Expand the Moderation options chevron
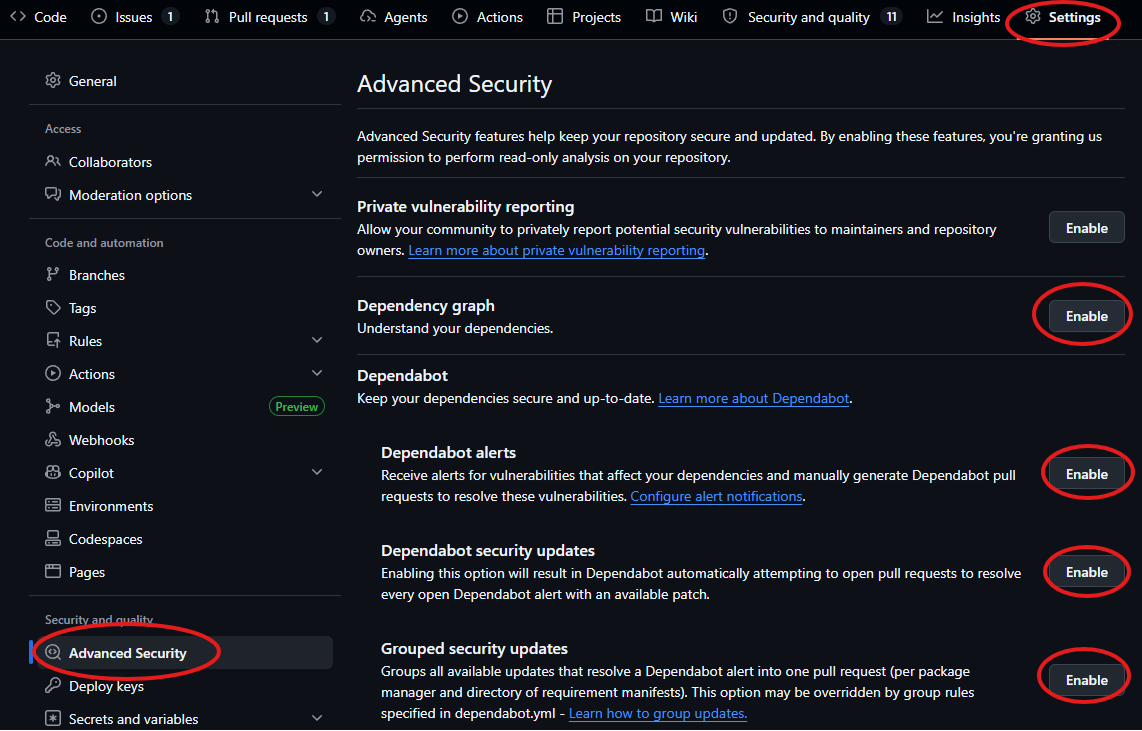 click(x=317, y=194)
